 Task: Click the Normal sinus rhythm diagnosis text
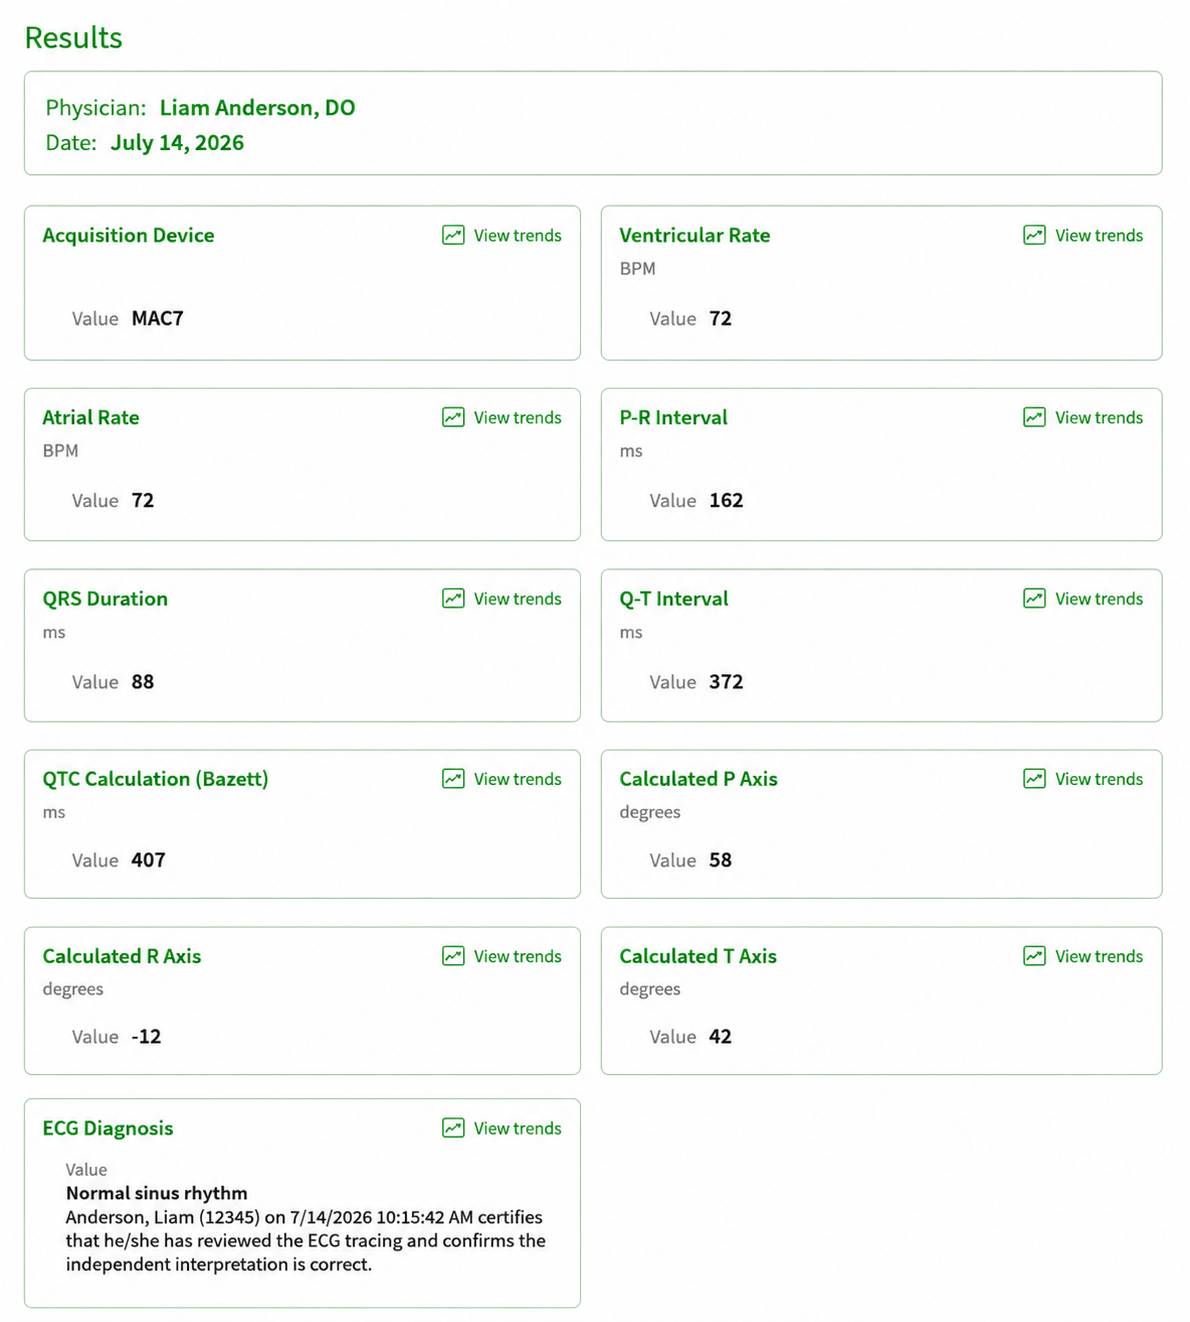coord(157,1193)
